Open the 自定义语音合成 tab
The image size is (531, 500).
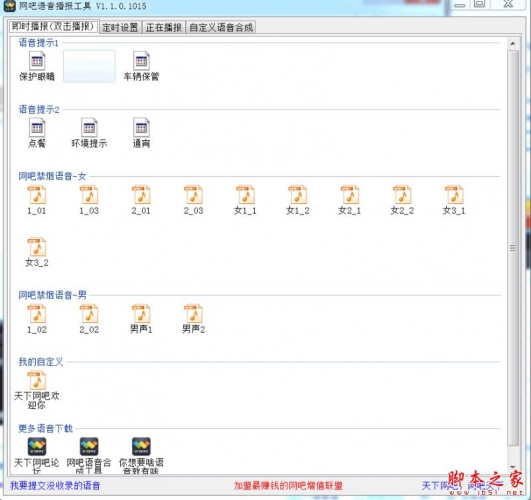[x=221, y=27]
